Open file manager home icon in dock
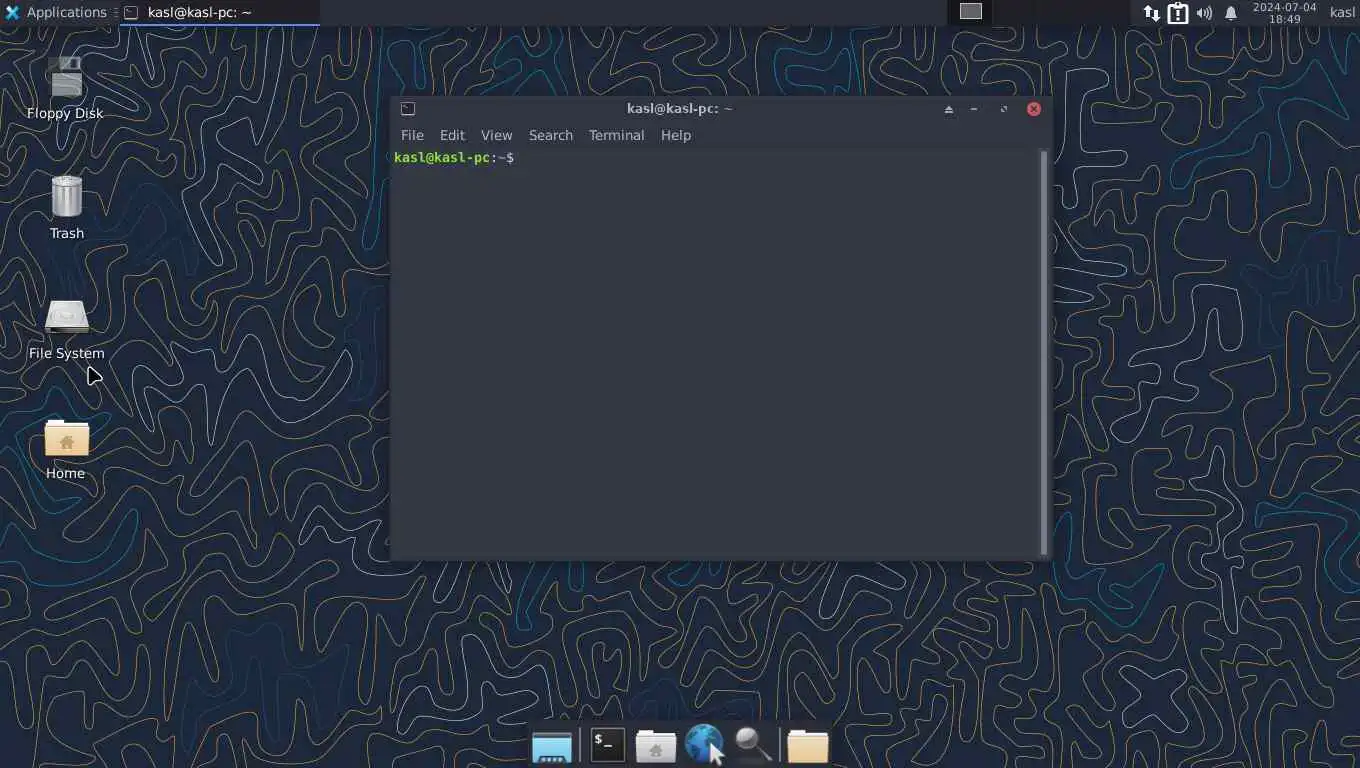This screenshot has width=1360, height=768. coord(656,746)
